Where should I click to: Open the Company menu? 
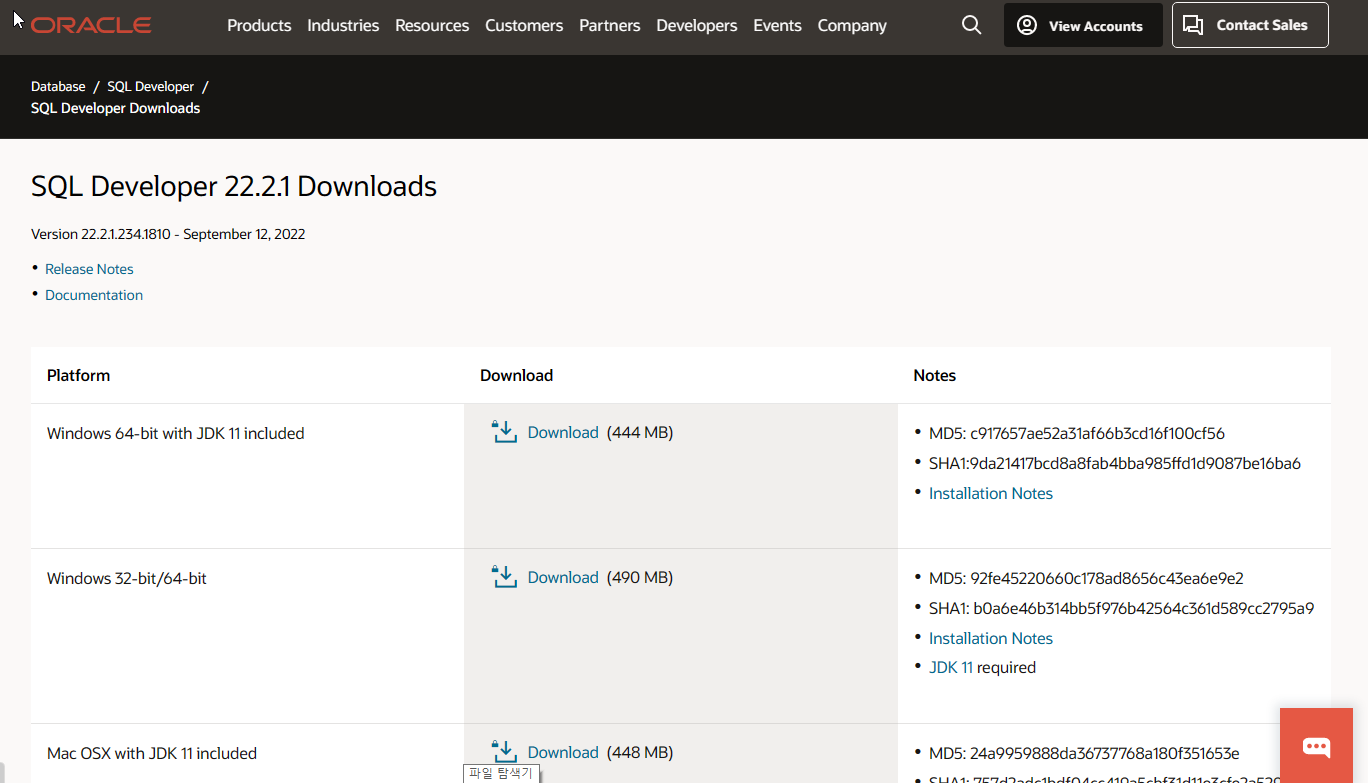pyautogui.click(x=852, y=26)
